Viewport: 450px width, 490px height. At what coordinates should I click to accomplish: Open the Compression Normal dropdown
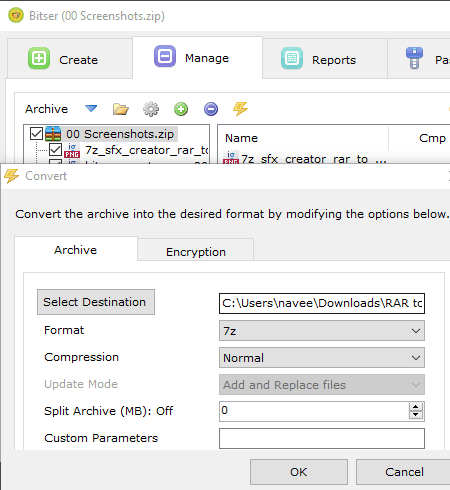(x=322, y=358)
